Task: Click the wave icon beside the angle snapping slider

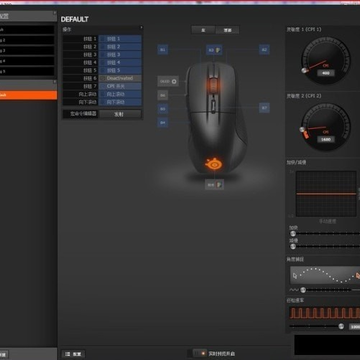Action: (294, 290)
